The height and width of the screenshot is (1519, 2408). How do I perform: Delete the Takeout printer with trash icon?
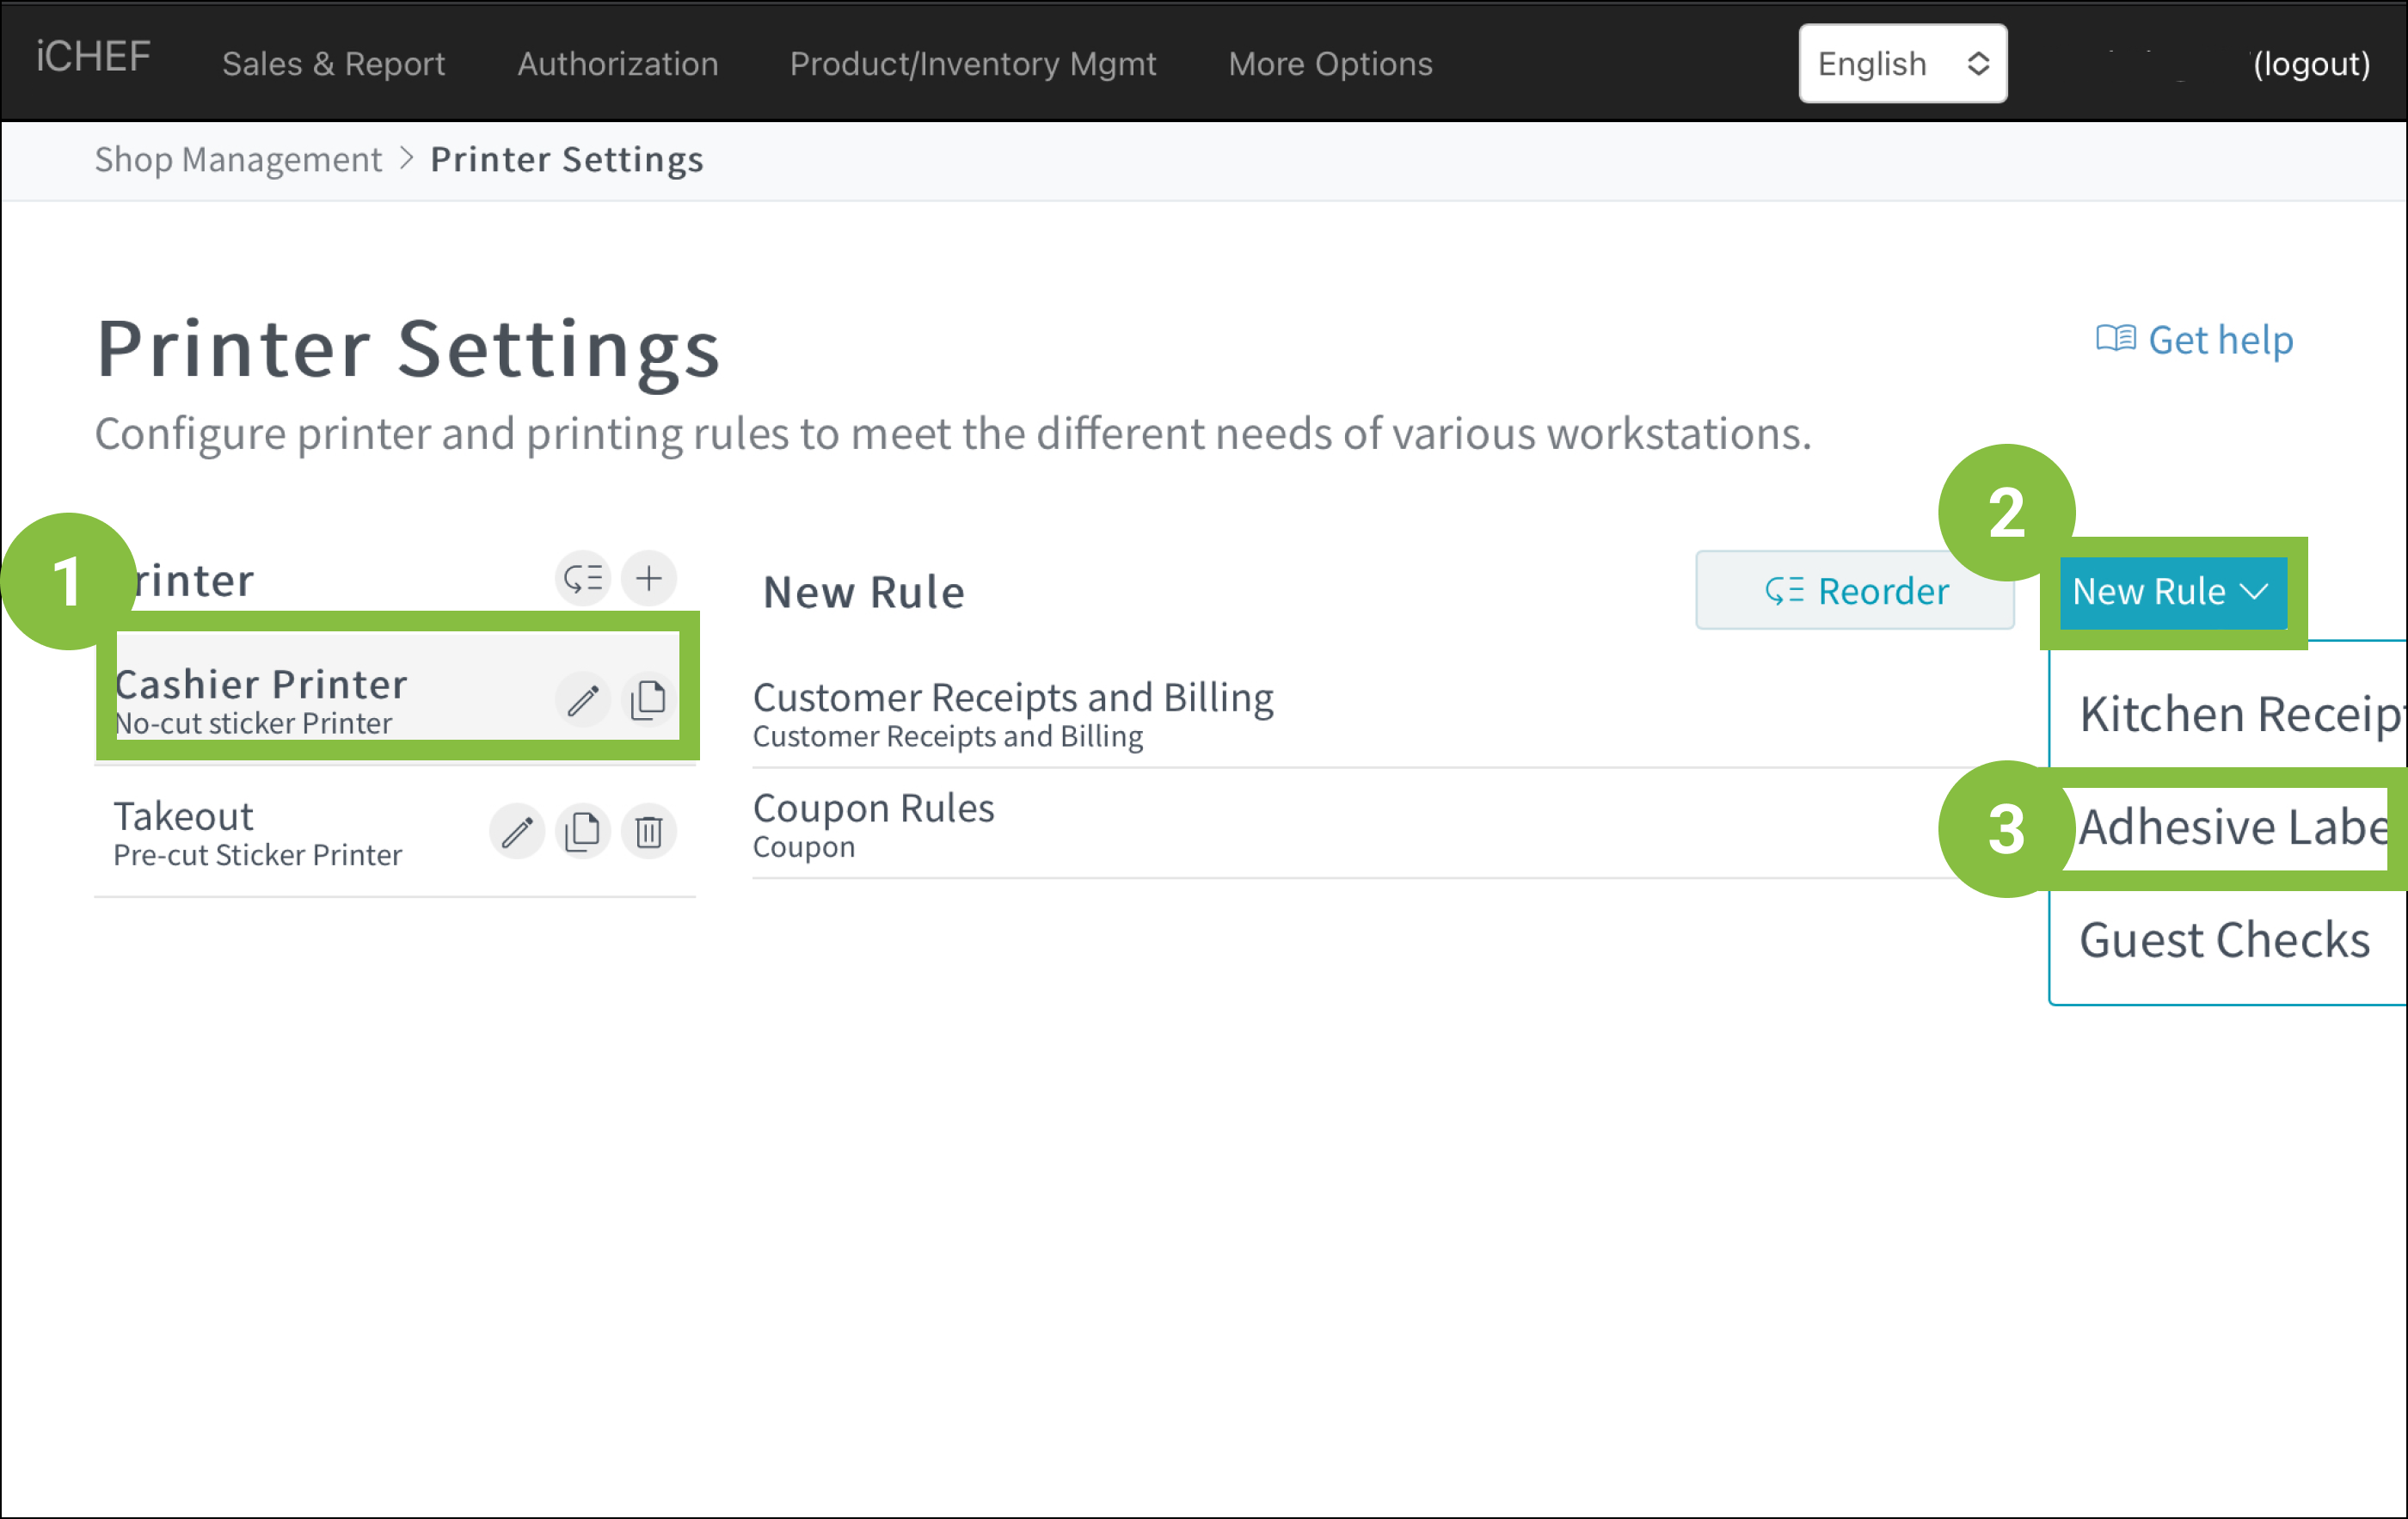pos(649,831)
